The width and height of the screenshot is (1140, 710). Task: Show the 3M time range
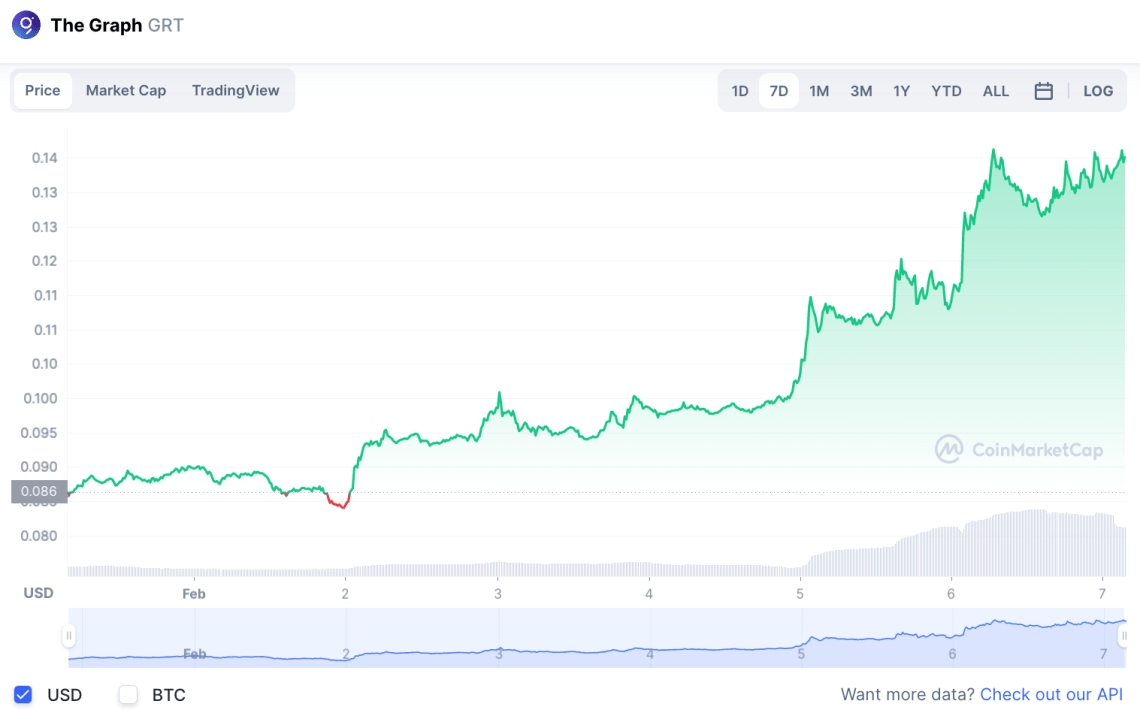tap(862, 91)
